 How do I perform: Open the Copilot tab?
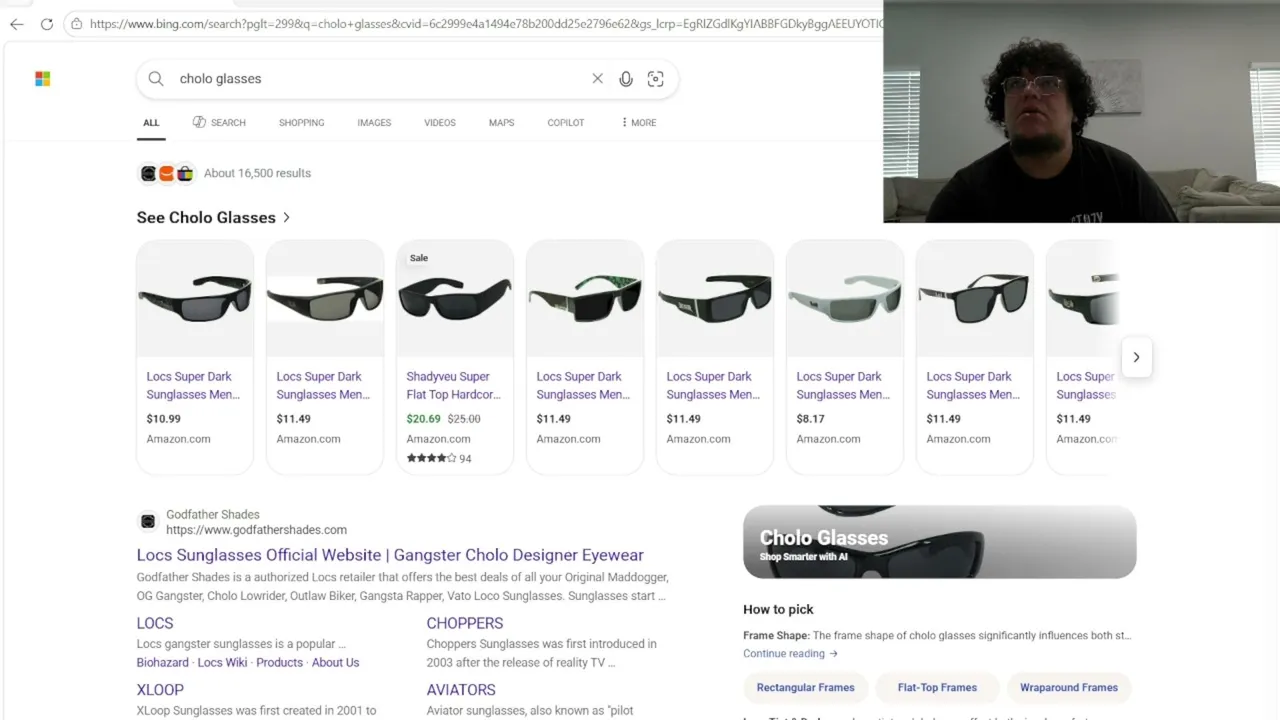[x=566, y=123]
